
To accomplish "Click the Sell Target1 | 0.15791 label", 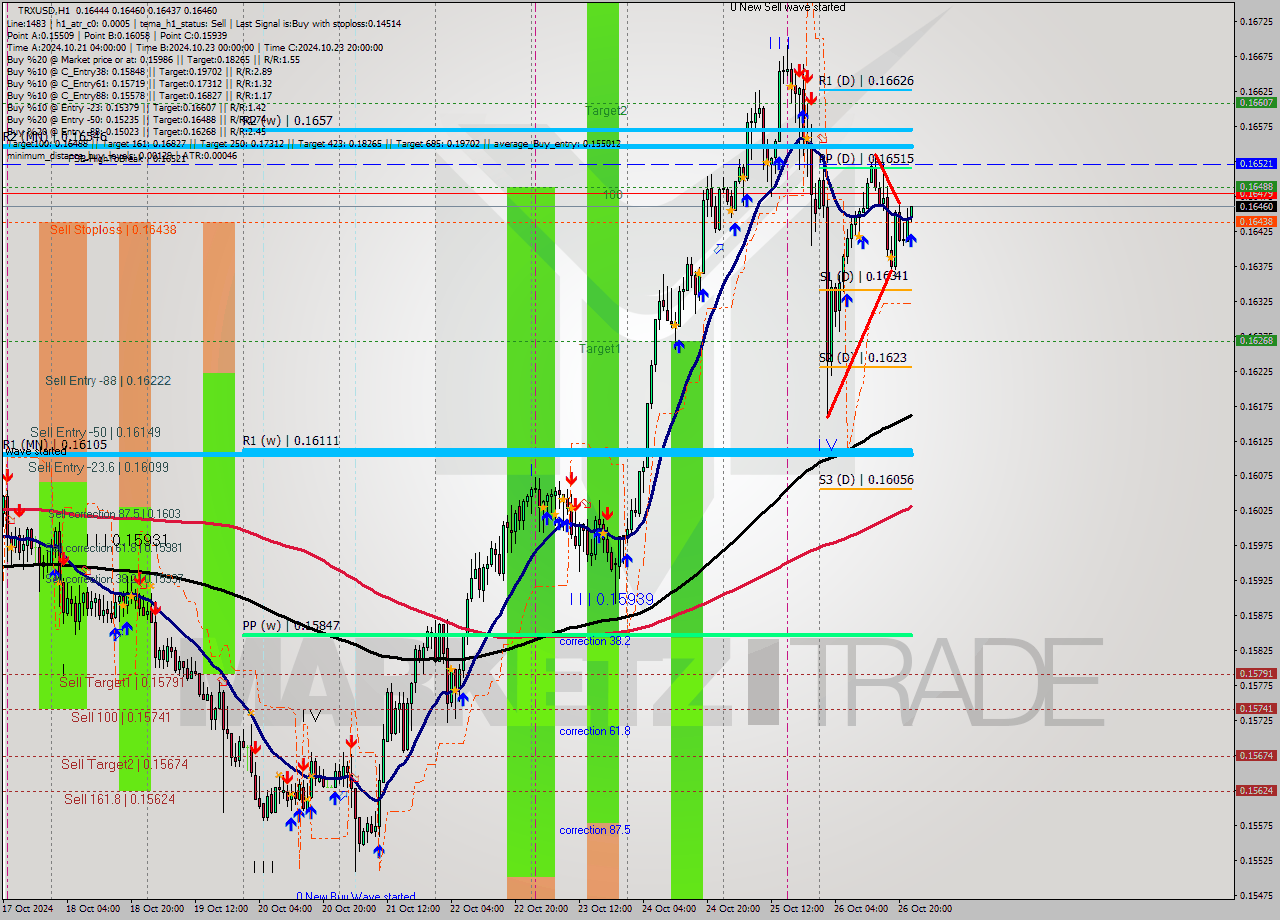I will tap(121, 682).
